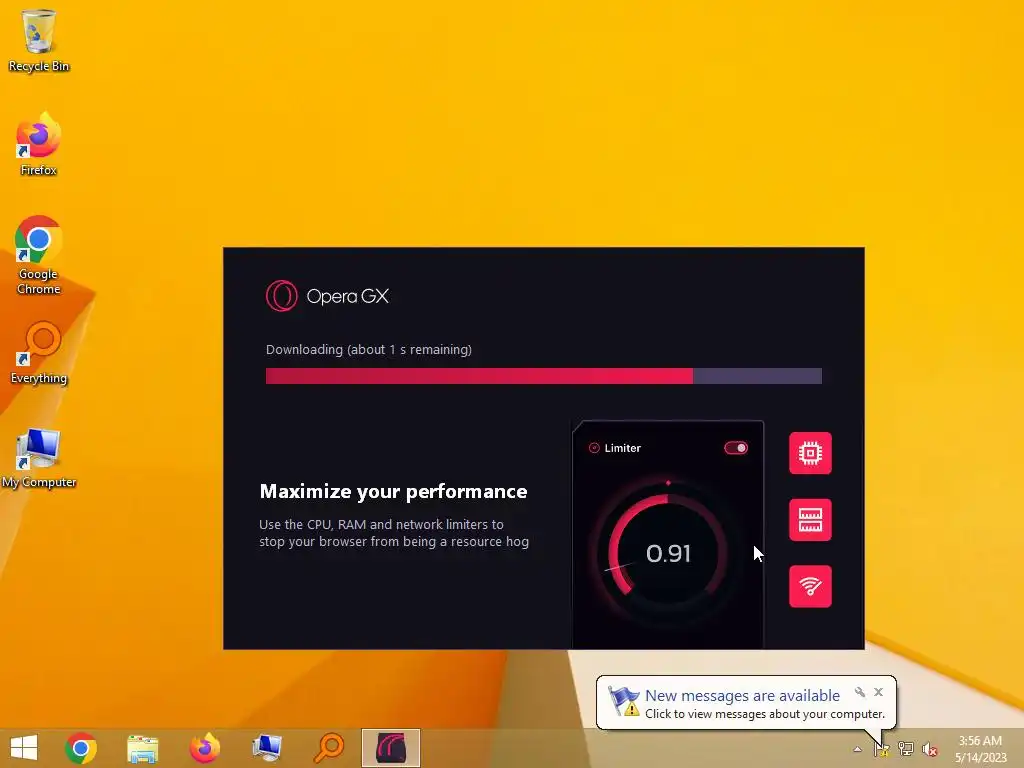1024x768 pixels.
Task: Click the 'Limiter' label in the panel
Action: (622, 448)
